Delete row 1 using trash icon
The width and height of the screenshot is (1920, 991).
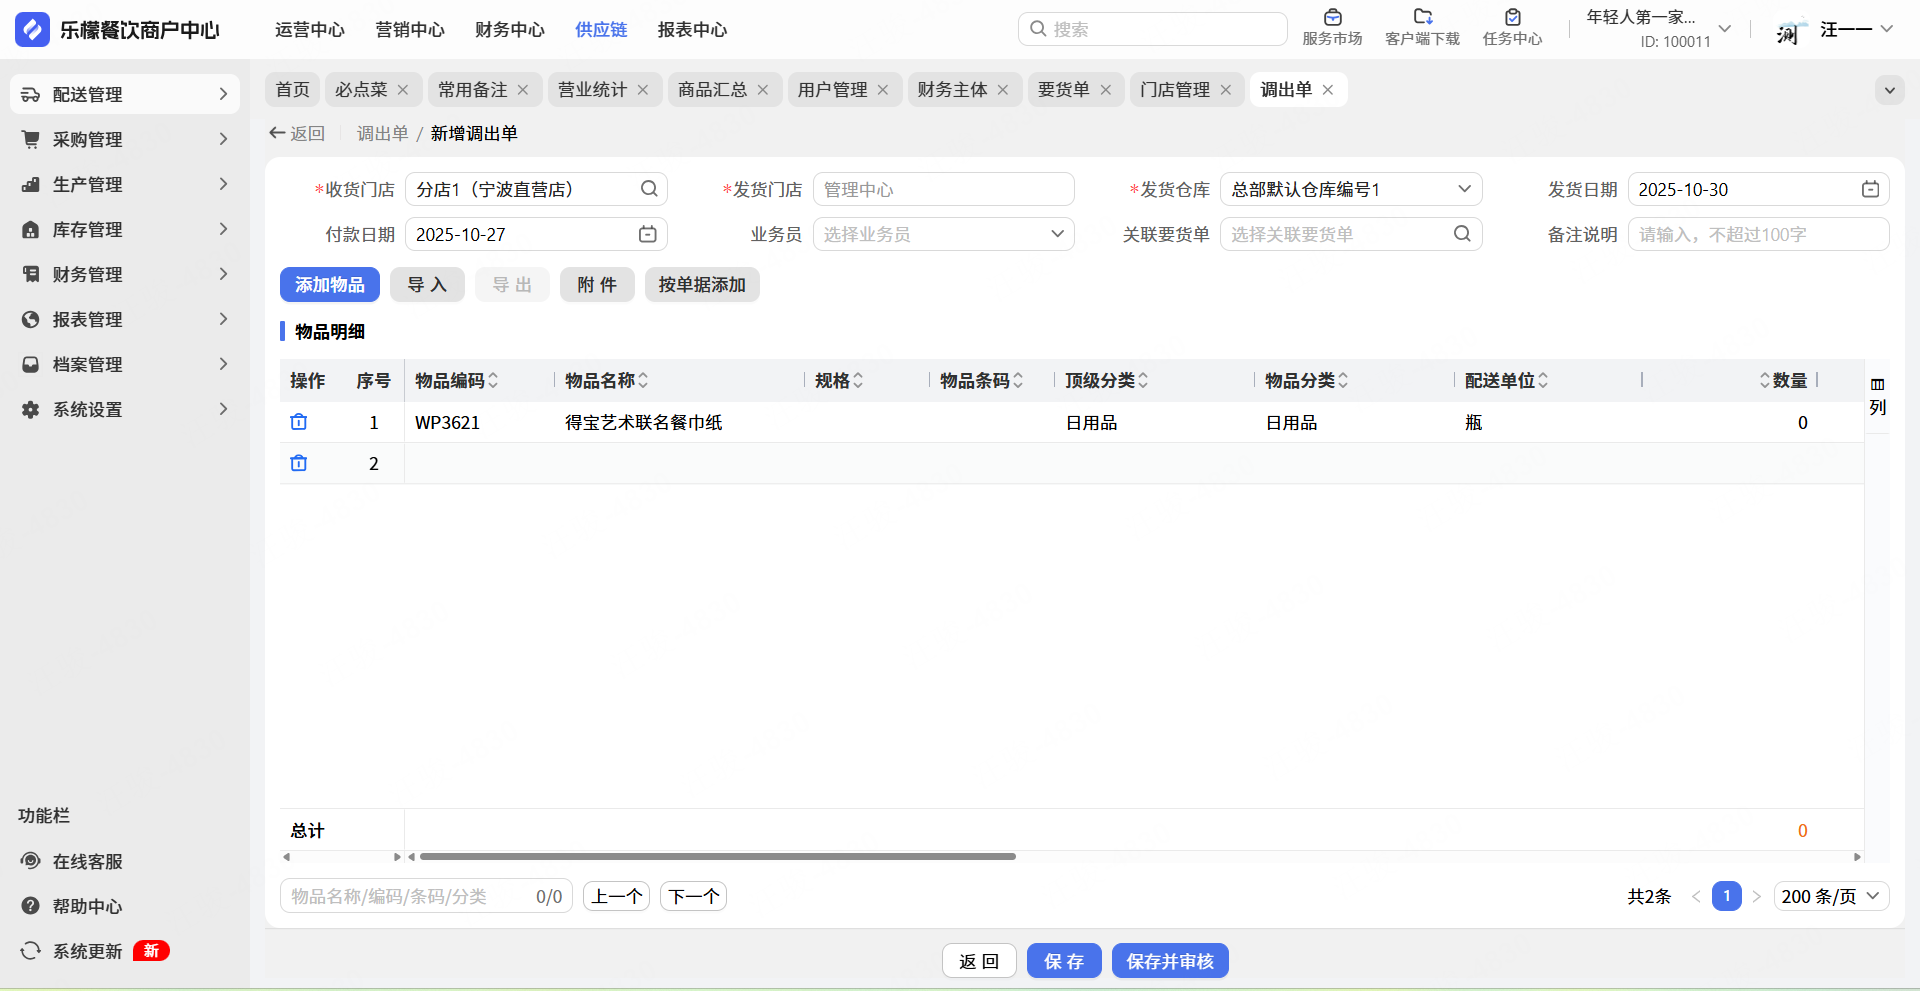(x=298, y=422)
